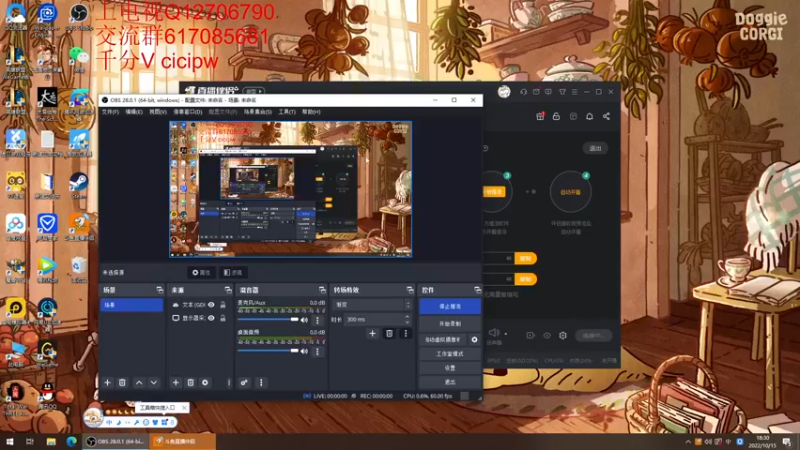Pop out the Sources dock panel
Screen dimensions: 800x450
coord(228,290)
